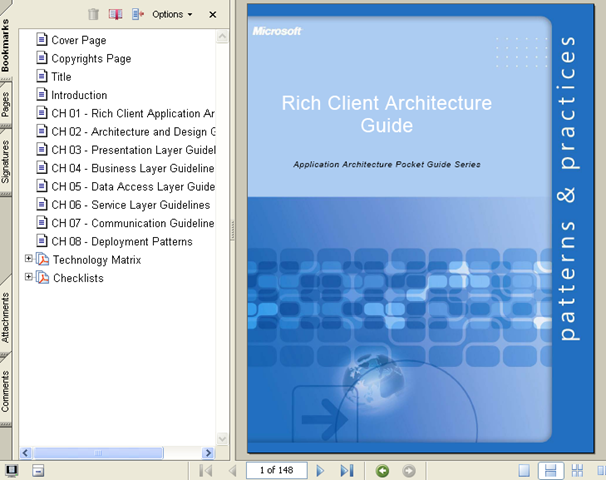Open the Signatures side tab

coord(5,162)
